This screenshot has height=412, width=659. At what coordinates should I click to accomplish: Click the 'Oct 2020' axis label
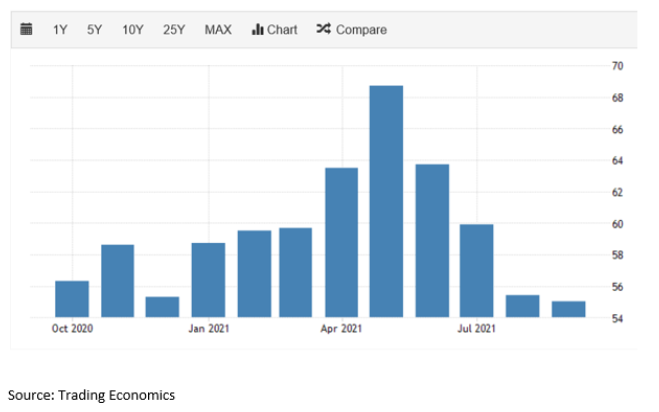pyautogui.click(x=72, y=328)
